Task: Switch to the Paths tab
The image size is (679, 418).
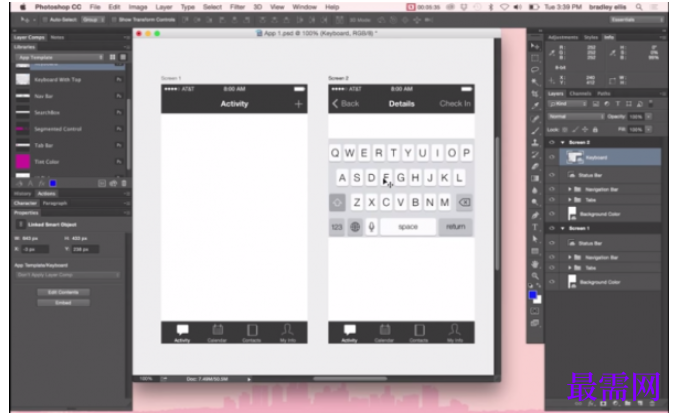Action: point(604,93)
